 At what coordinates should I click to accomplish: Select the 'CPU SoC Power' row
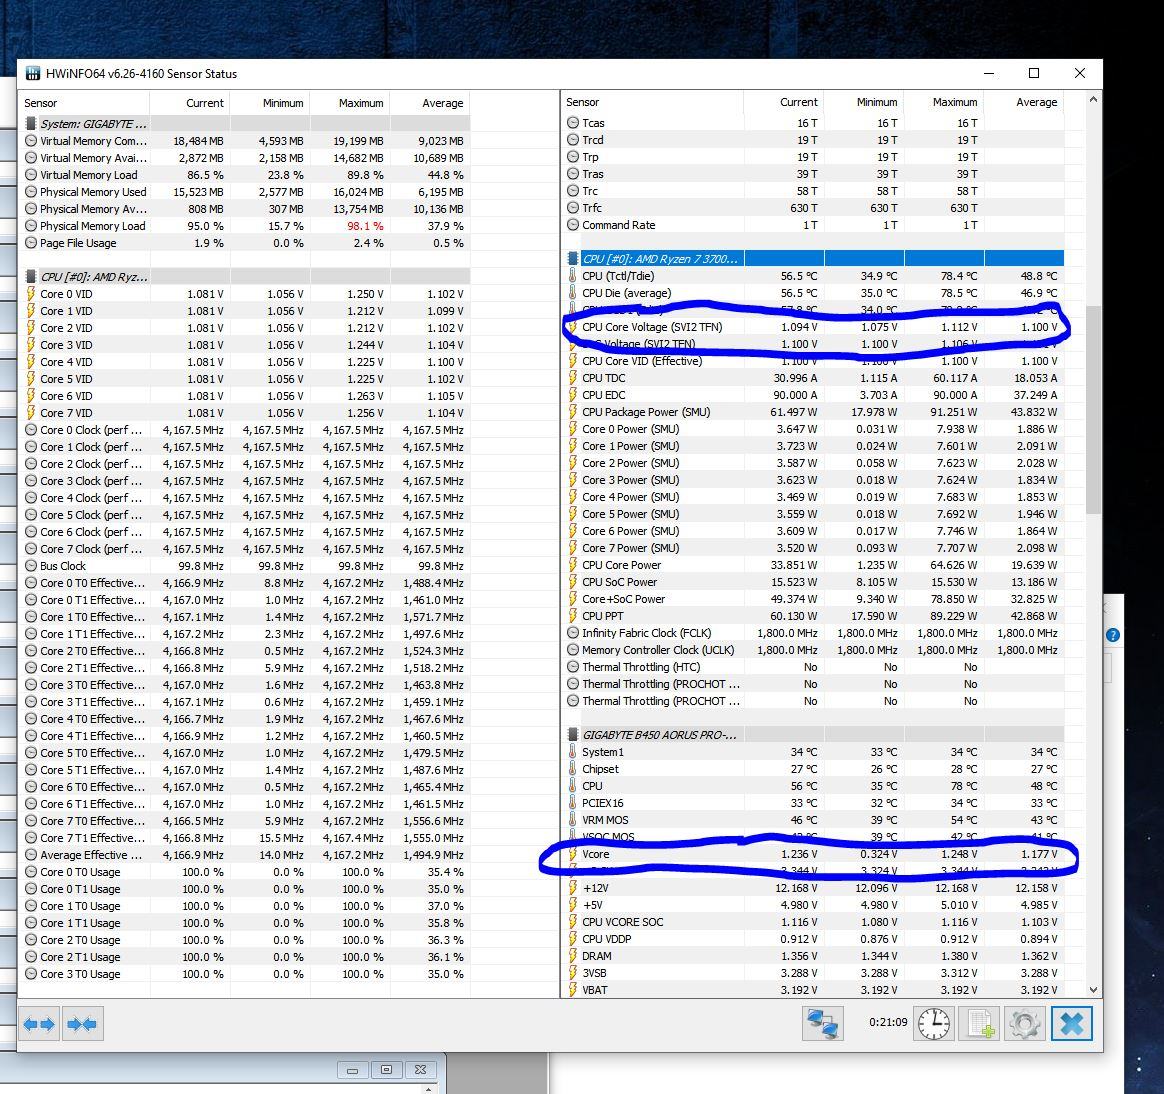814,583
